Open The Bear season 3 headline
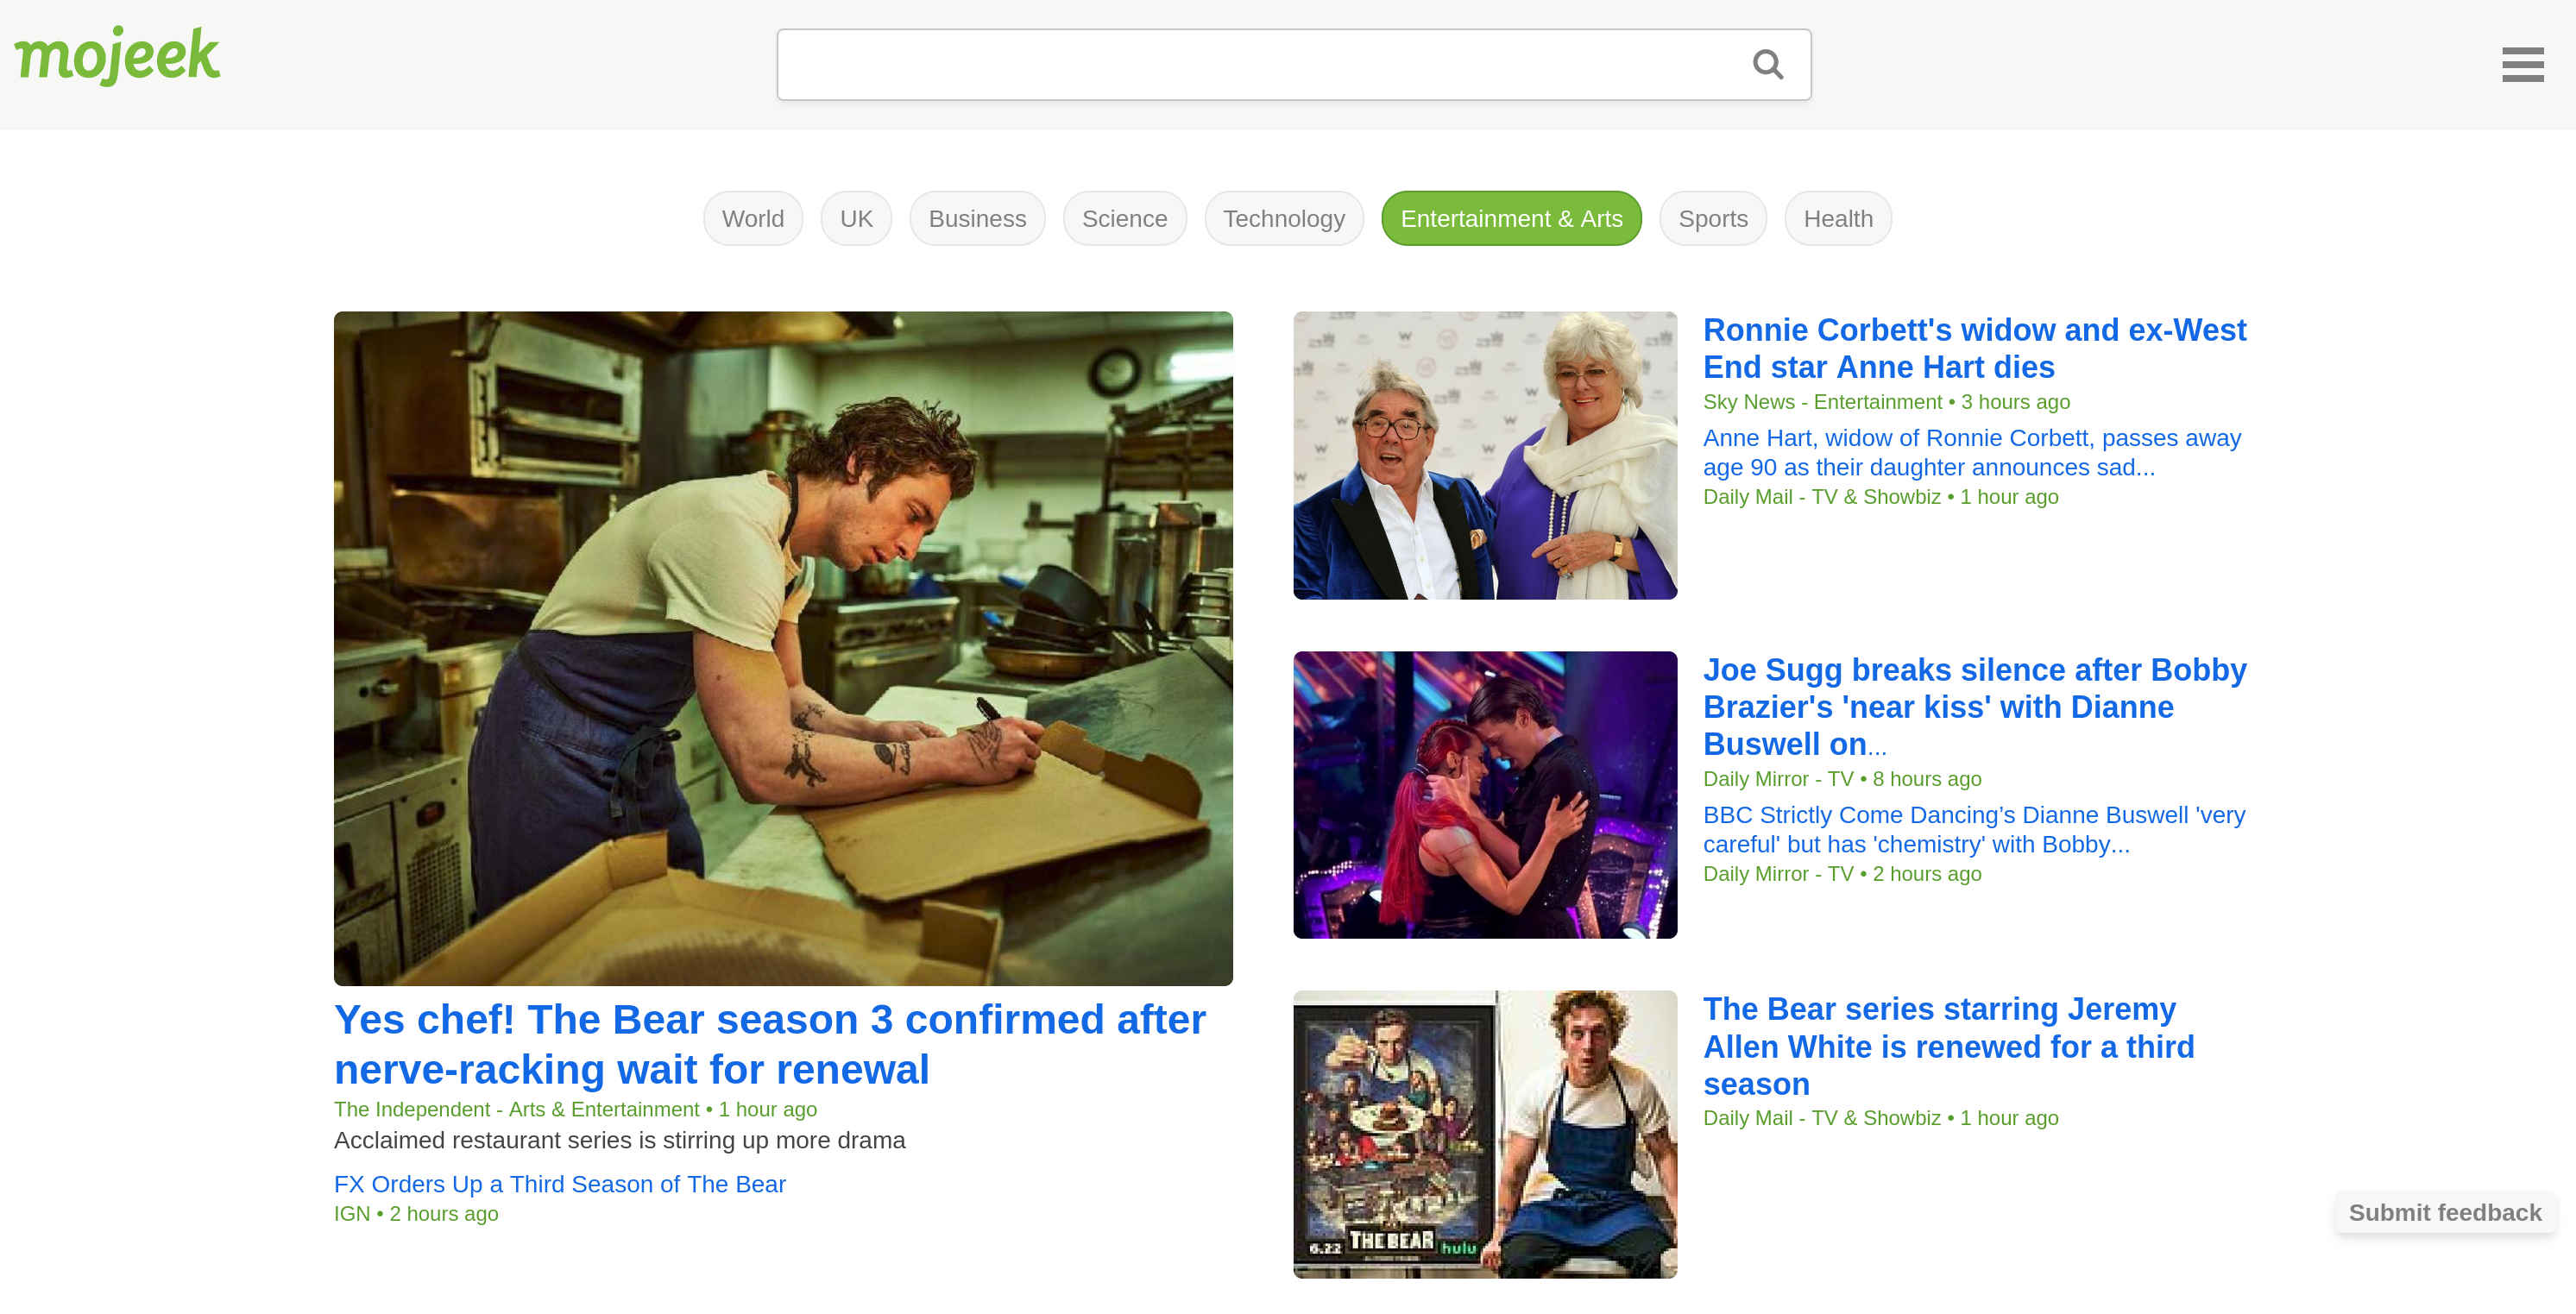The image size is (2576, 1314). [769, 1044]
